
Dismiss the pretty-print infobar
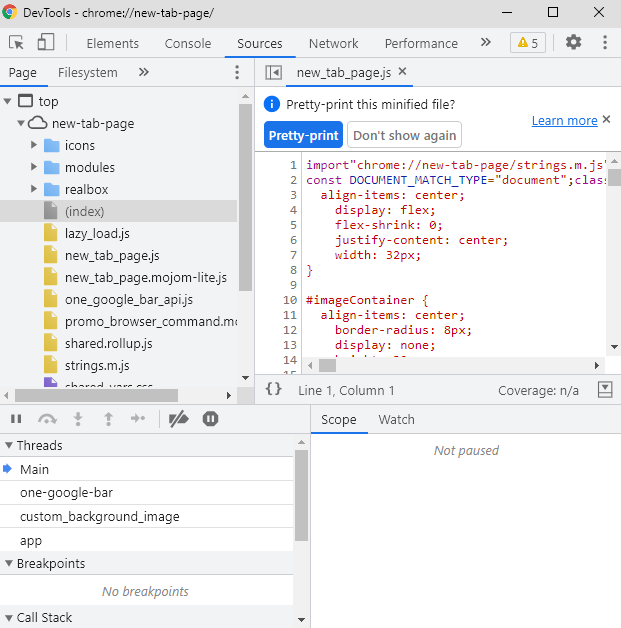(607, 119)
